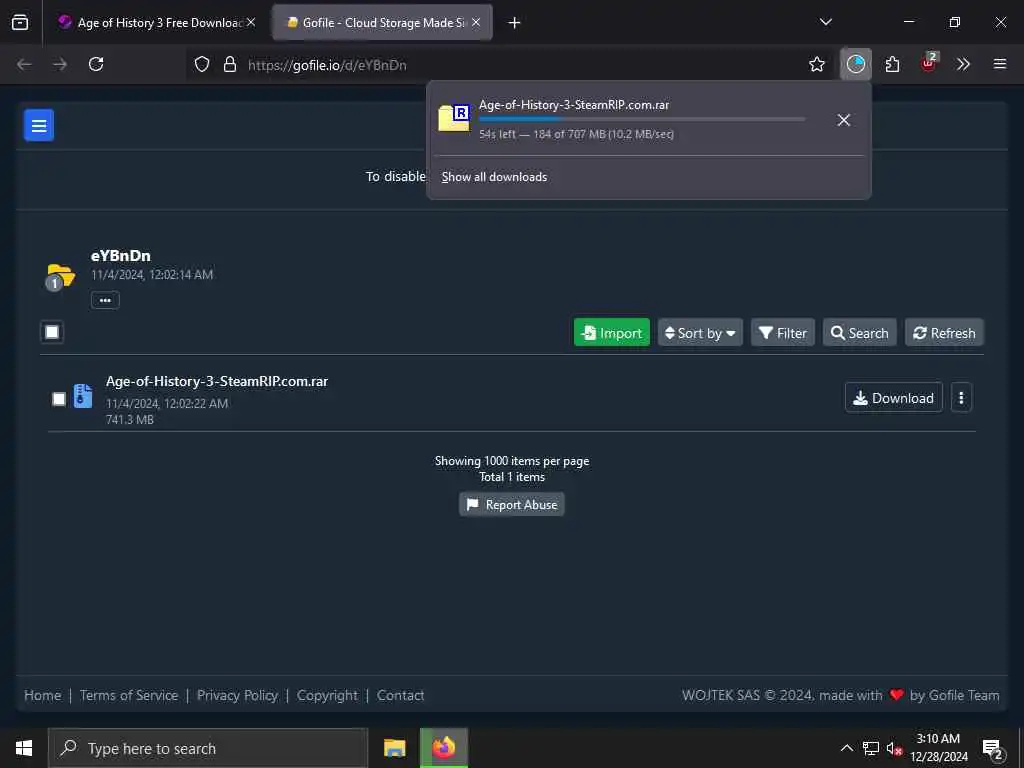Click the uBlock Origin shield icon
Image resolution: width=1024 pixels, height=768 pixels.
[x=928, y=64]
